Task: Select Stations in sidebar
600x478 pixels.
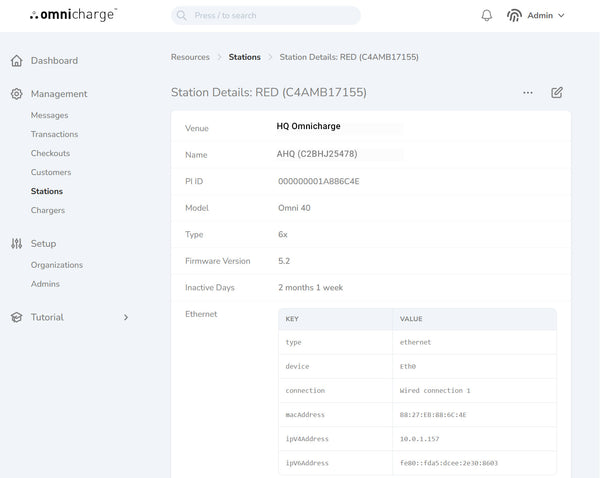Action: (47, 191)
